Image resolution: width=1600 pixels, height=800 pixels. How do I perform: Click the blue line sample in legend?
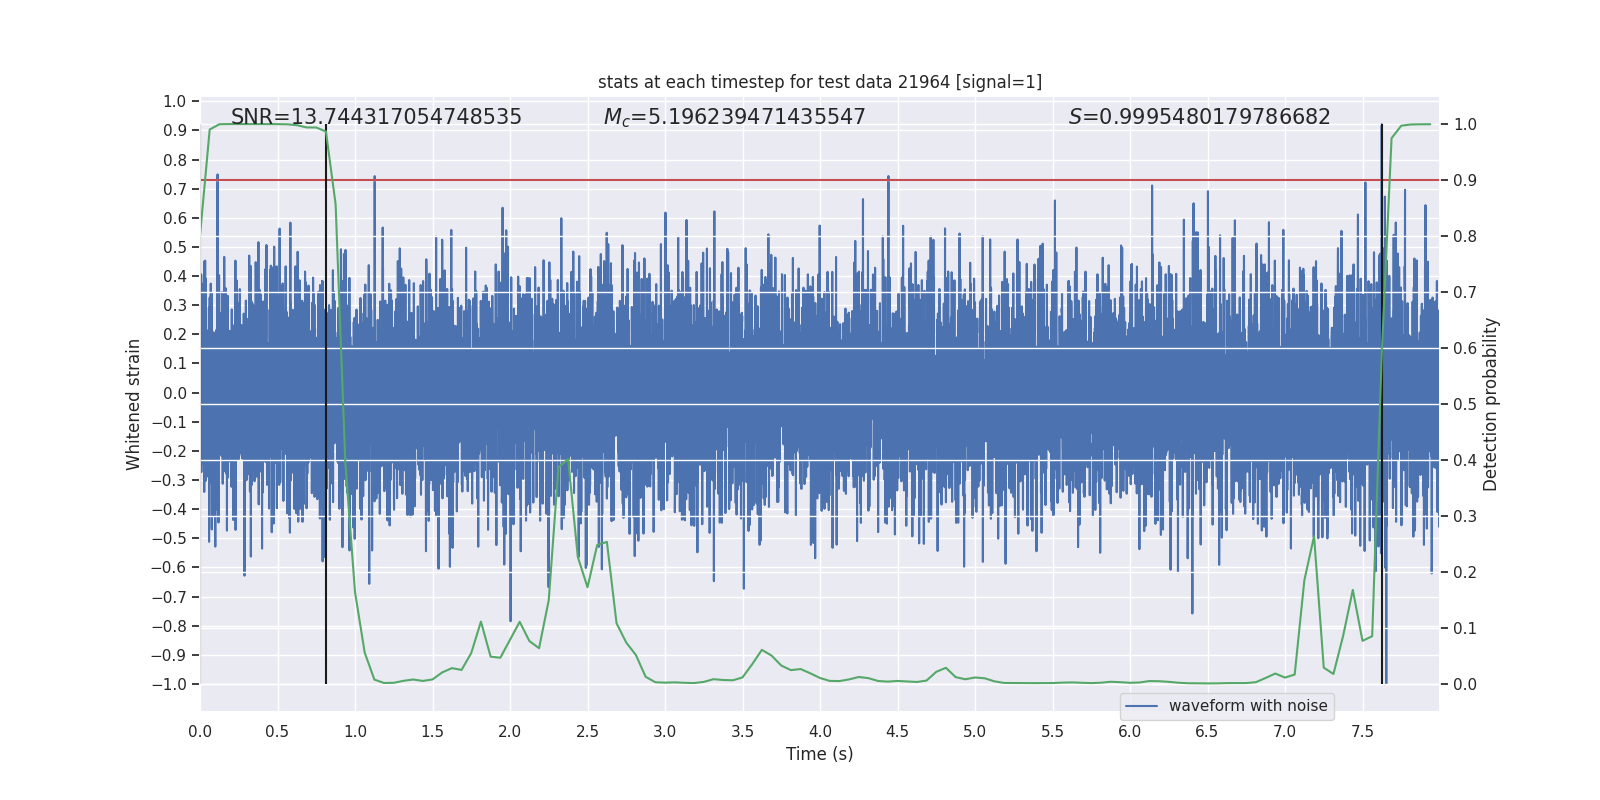pos(1141,706)
